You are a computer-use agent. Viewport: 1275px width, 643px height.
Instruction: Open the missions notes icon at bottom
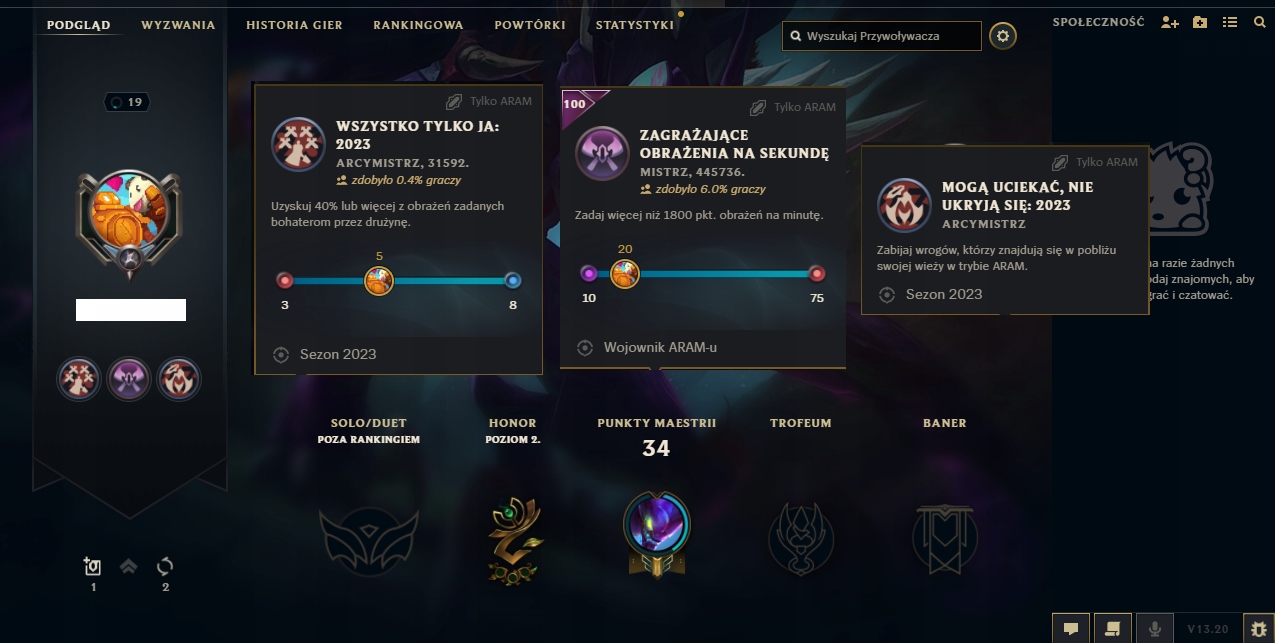coord(1112,628)
